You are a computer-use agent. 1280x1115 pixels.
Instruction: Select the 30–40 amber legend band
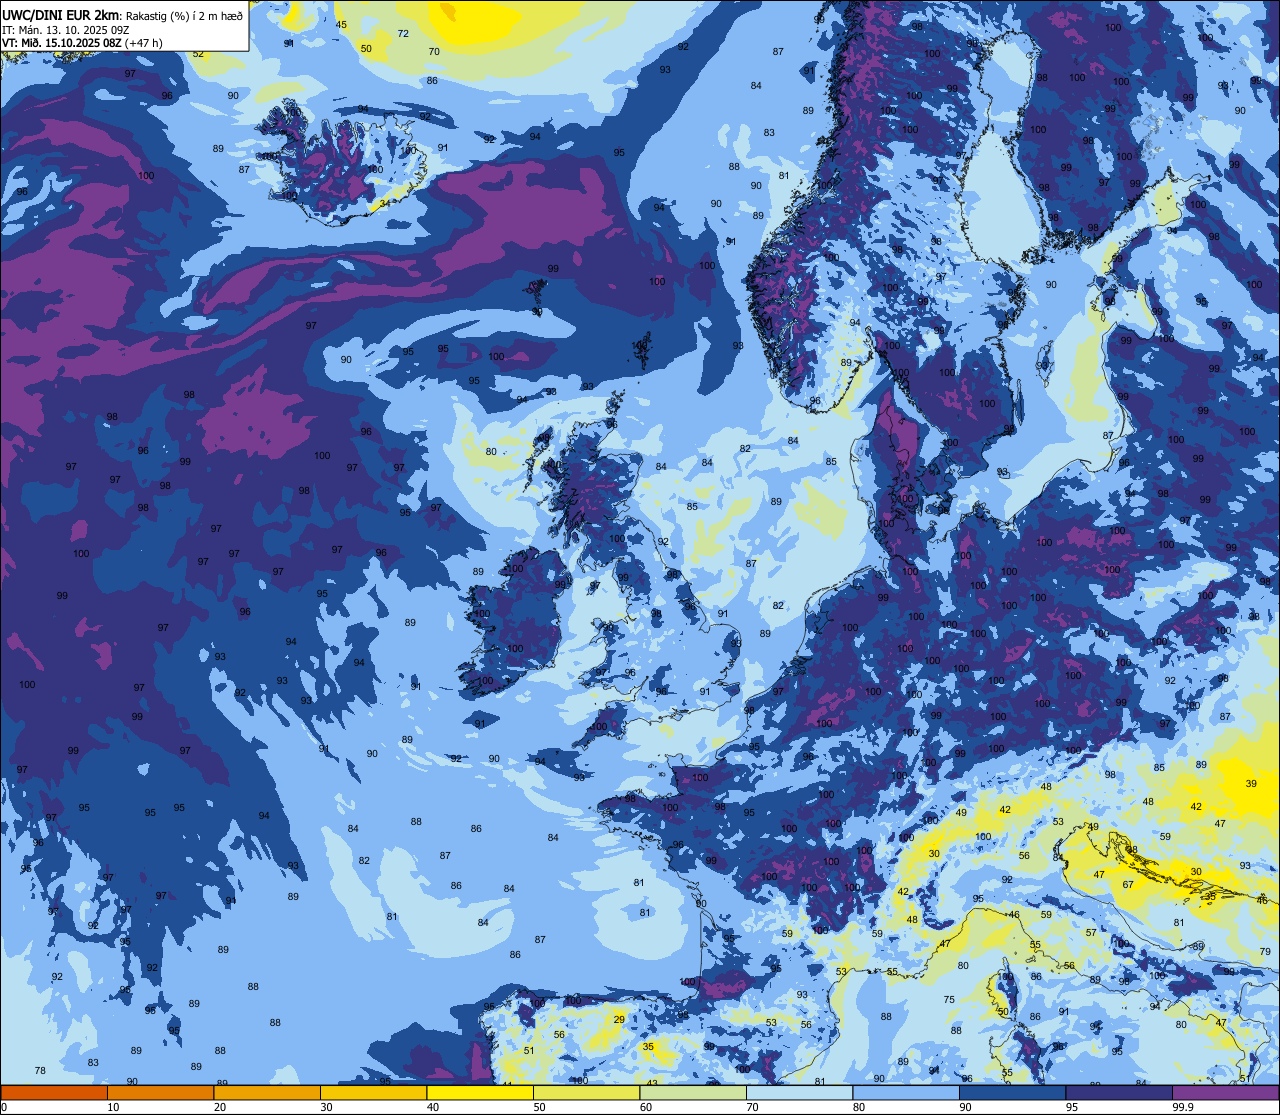(x=373, y=1093)
